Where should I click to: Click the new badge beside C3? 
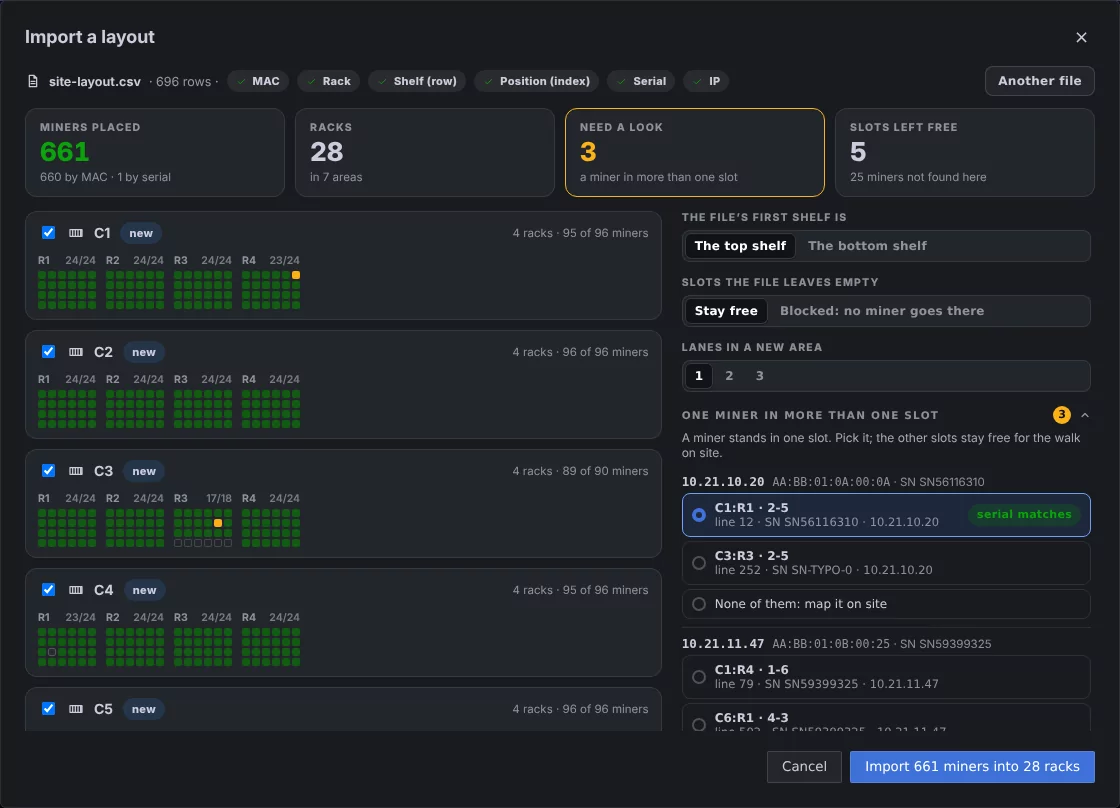[144, 471]
